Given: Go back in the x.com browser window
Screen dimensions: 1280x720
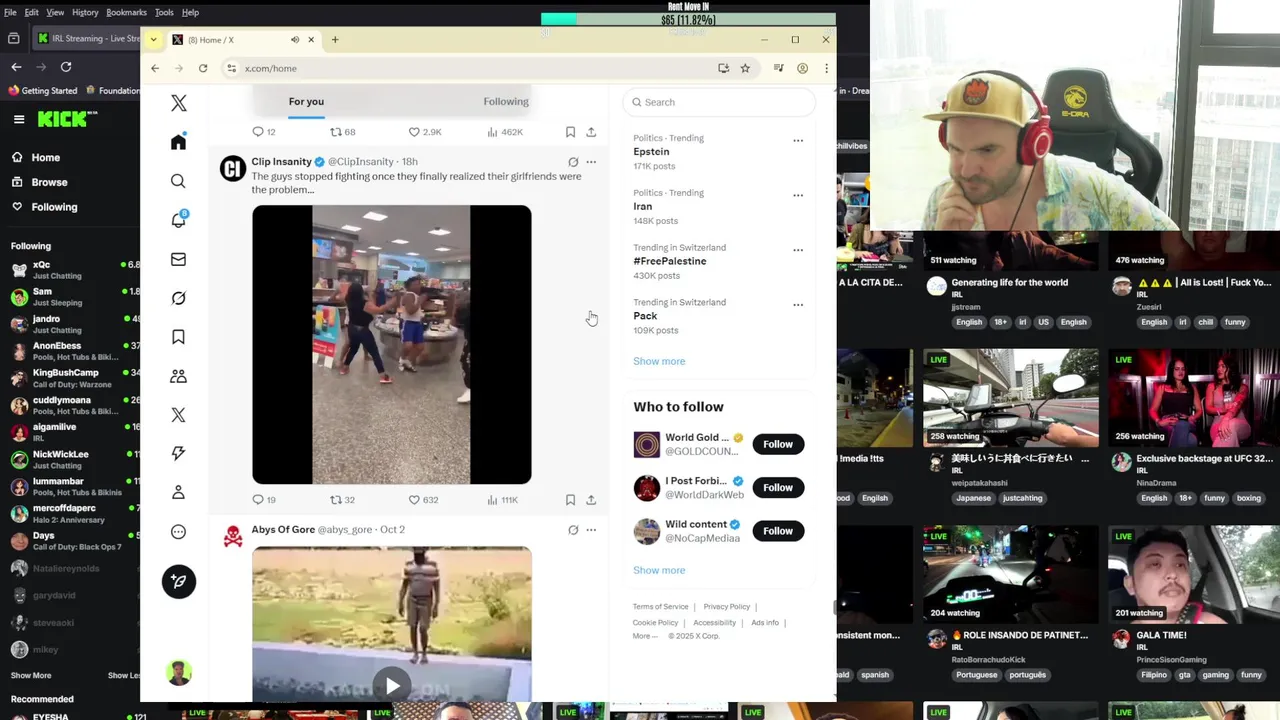Looking at the screenshot, I should coord(155,68).
